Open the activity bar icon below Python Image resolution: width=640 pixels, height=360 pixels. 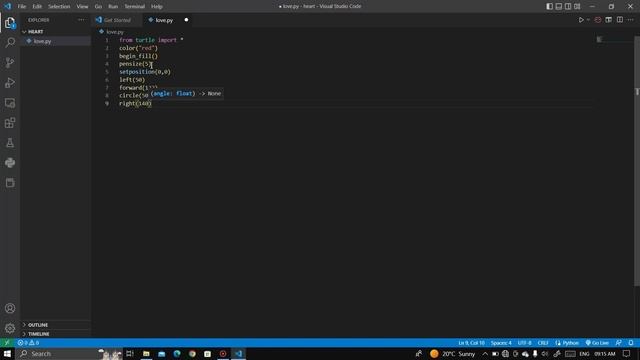click(x=10, y=182)
